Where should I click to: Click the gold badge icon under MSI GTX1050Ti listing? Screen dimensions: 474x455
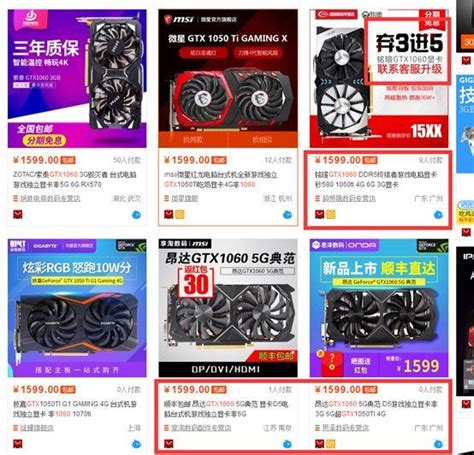tap(180, 214)
